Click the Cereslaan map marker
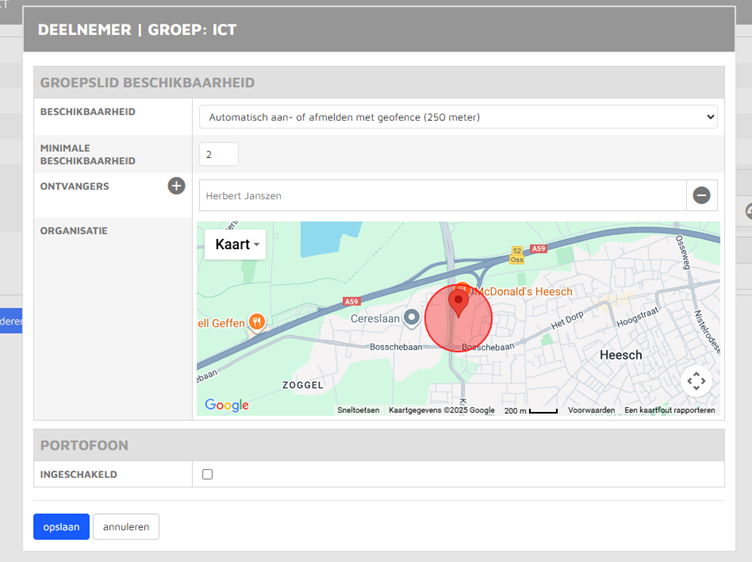752x562 pixels. click(x=411, y=318)
